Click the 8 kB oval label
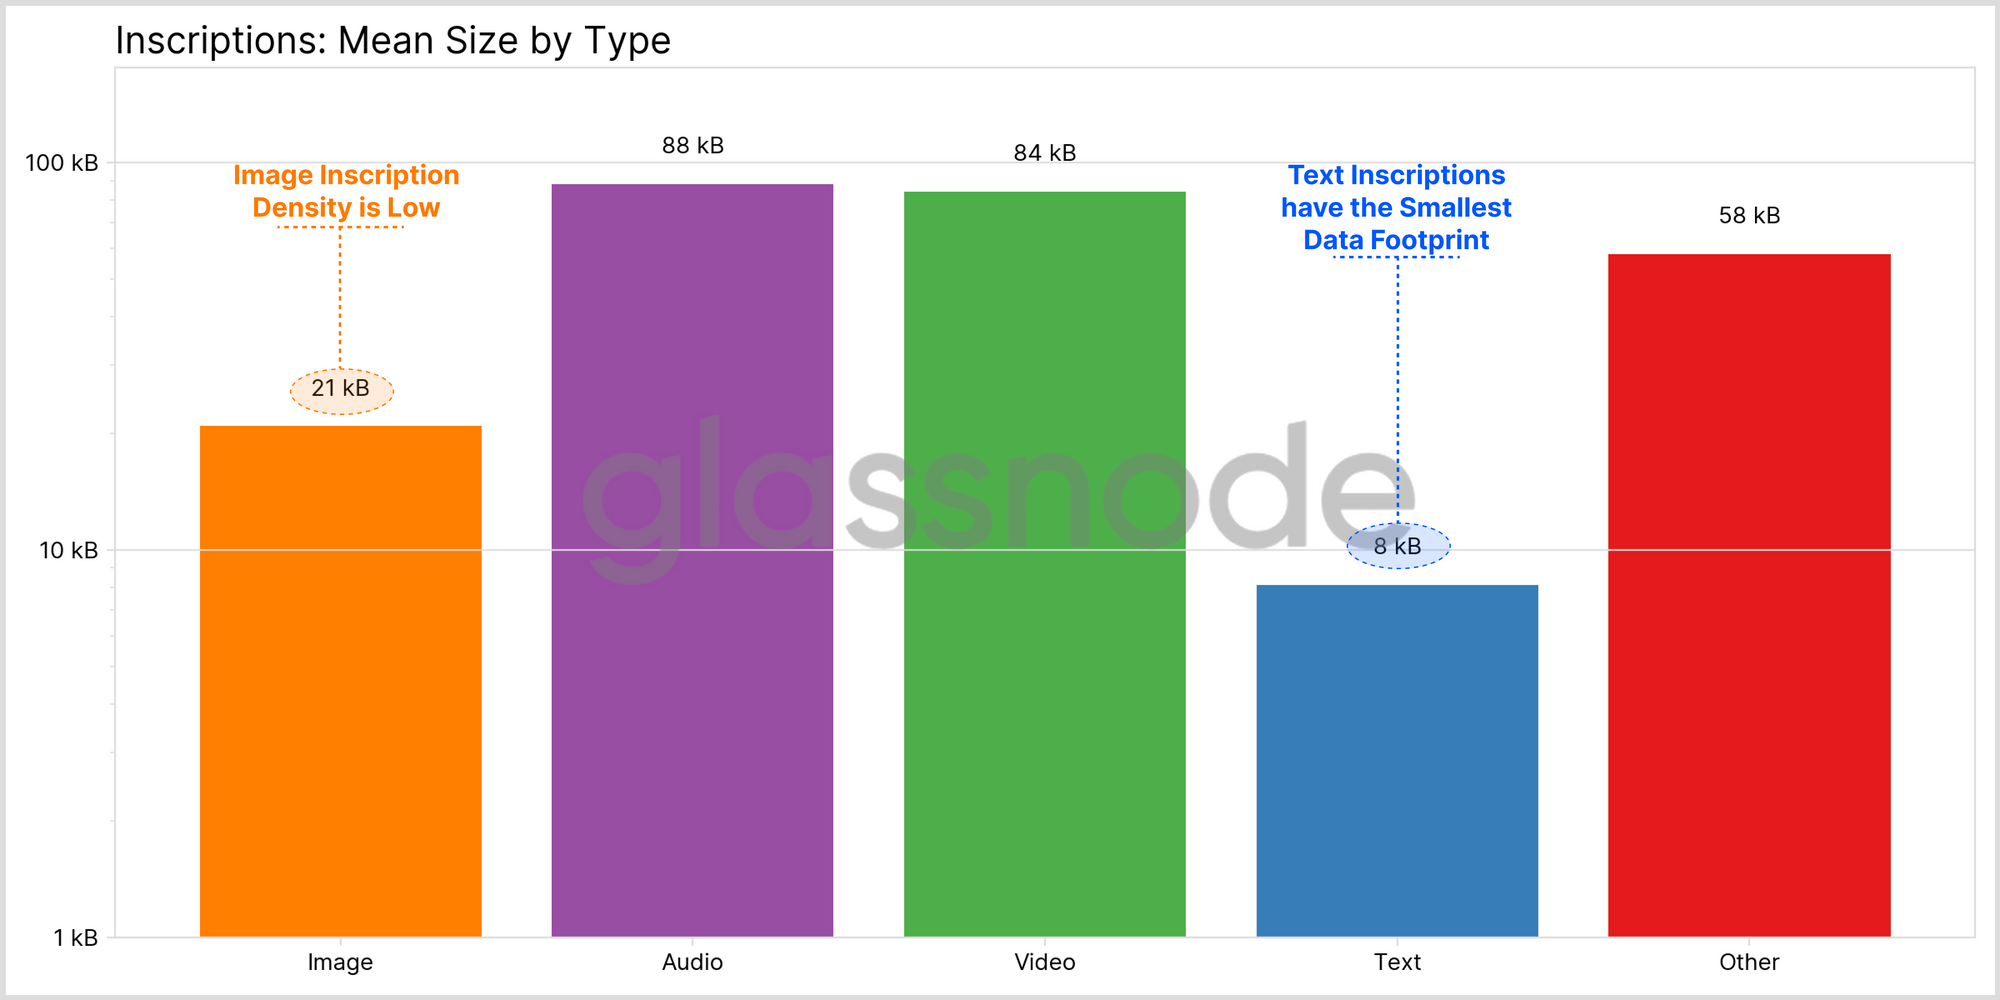The width and height of the screenshot is (2000, 1000). coord(1398,546)
